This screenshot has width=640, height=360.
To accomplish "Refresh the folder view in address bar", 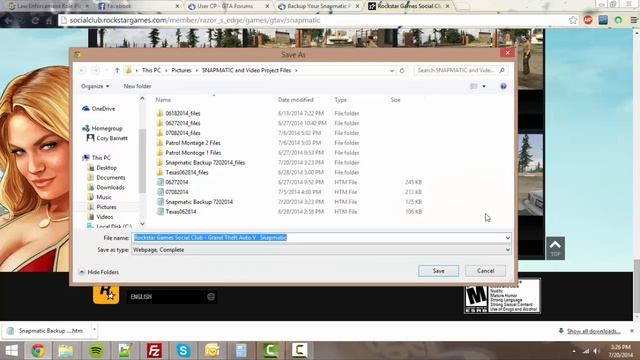I will click(x=402, y=70).
